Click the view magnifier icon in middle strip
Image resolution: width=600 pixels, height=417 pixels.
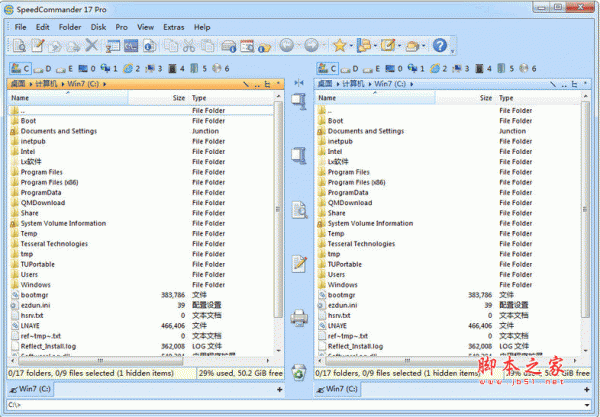299,210
